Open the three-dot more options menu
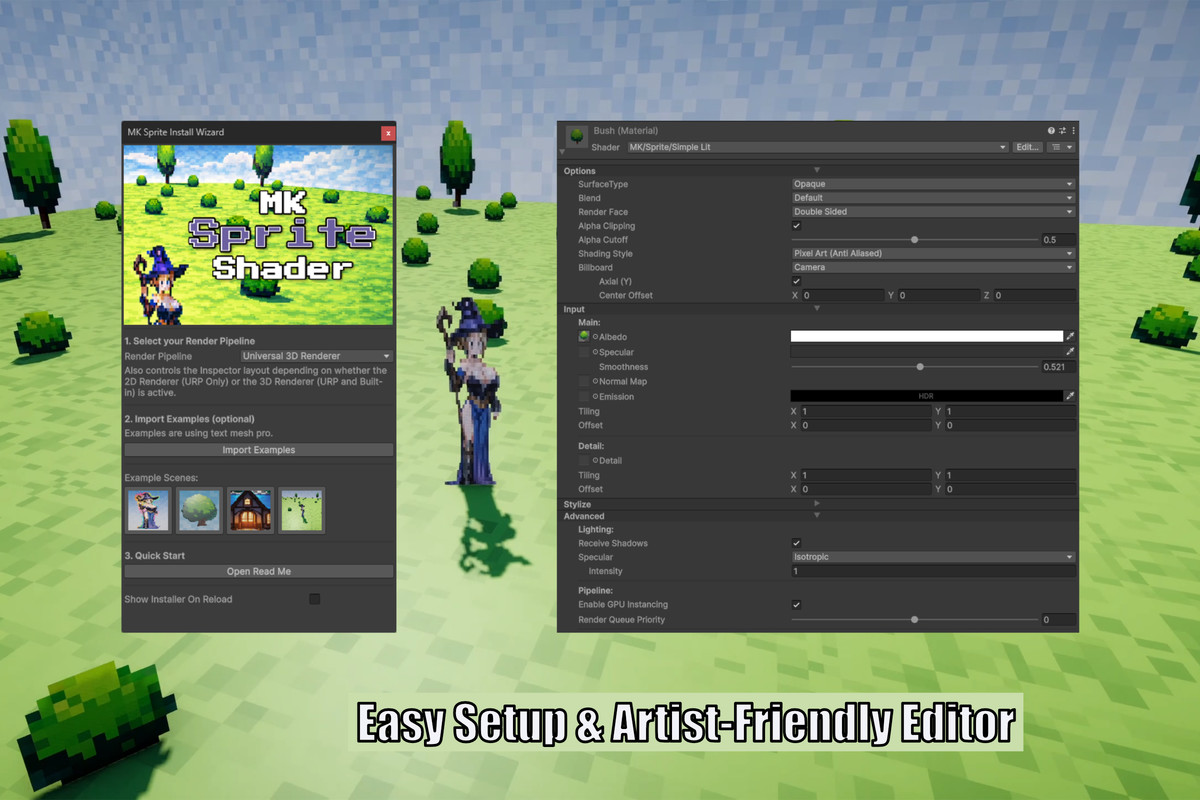Image resolution: width=1200 pixels, height=800 pixels. pyautogui.click(x=1074, y=131)
